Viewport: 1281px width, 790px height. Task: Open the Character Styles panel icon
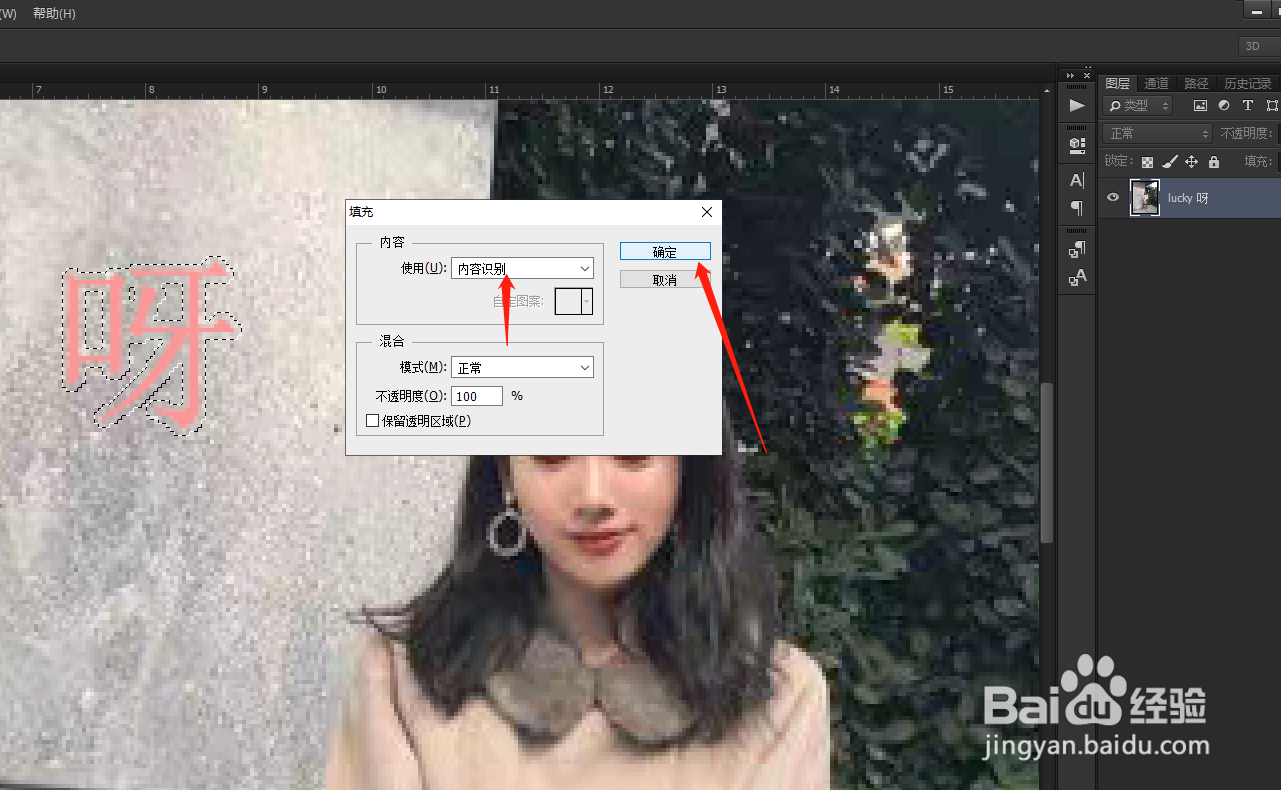[1076, 278]
